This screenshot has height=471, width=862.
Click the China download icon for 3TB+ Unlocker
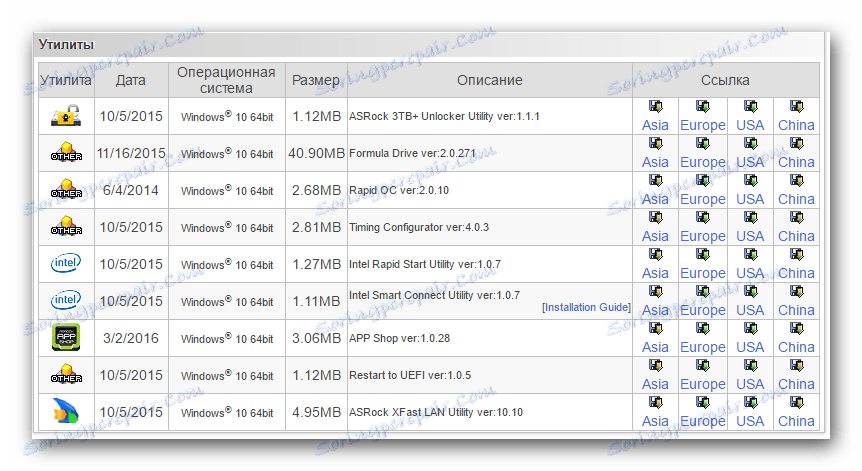(797, 107)
